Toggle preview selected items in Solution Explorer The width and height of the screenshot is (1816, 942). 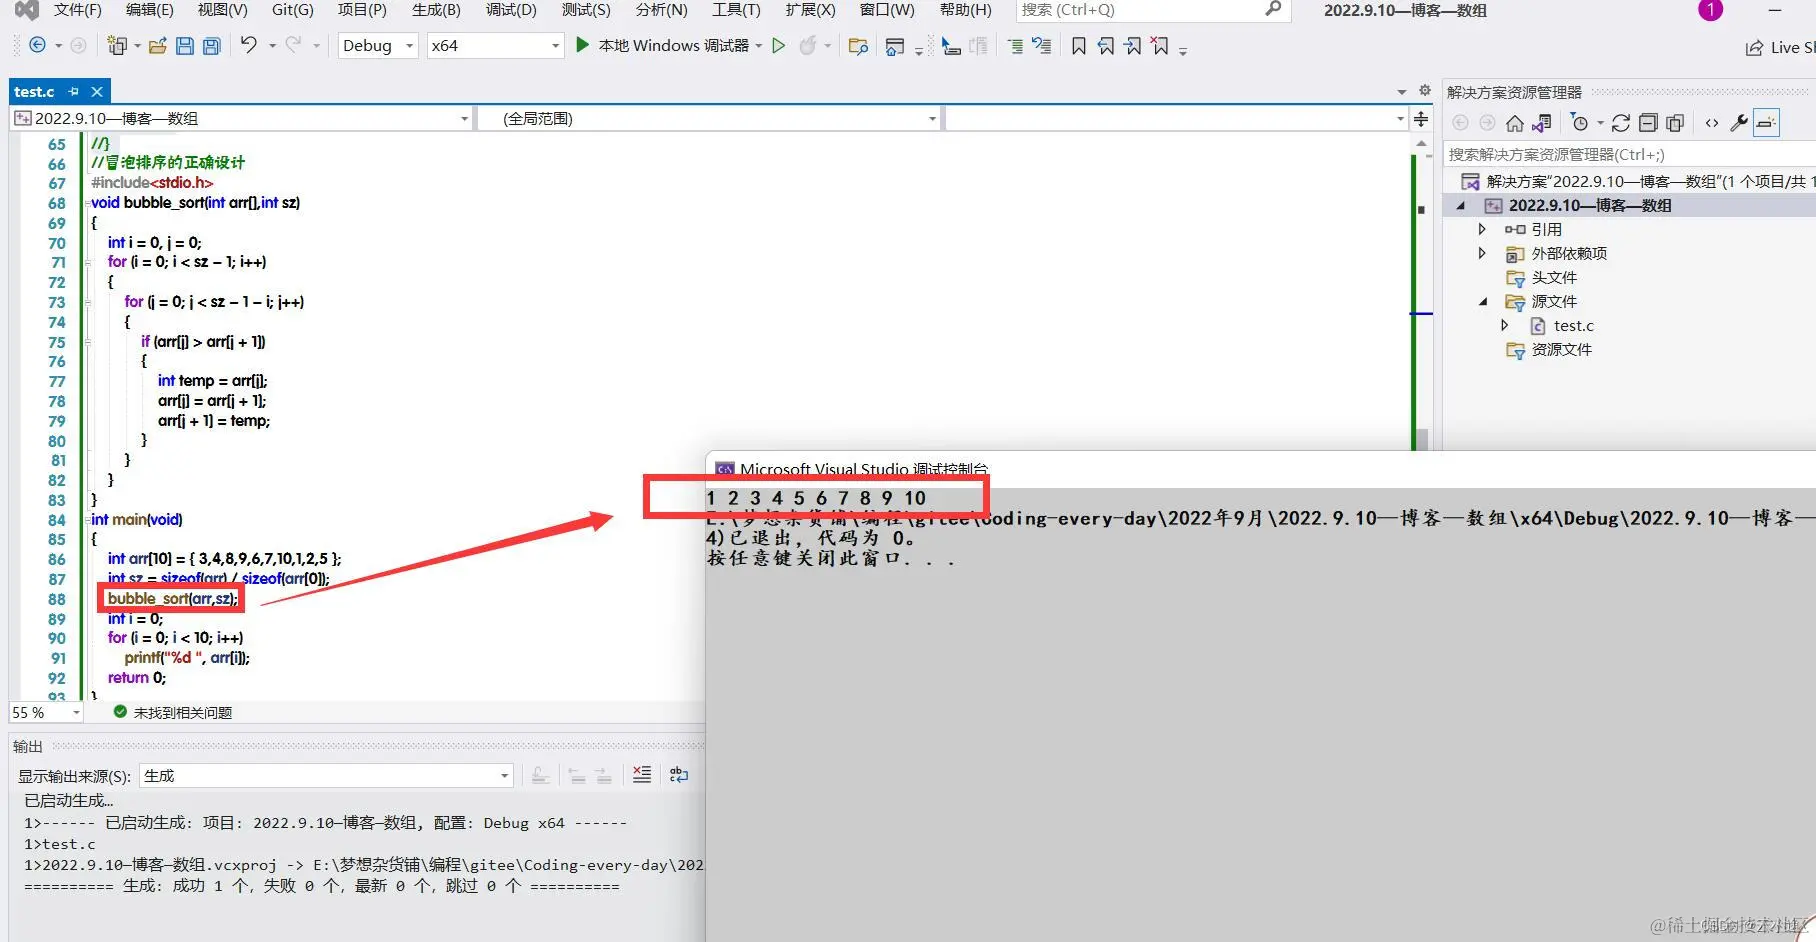click(x=1767, y=123)
